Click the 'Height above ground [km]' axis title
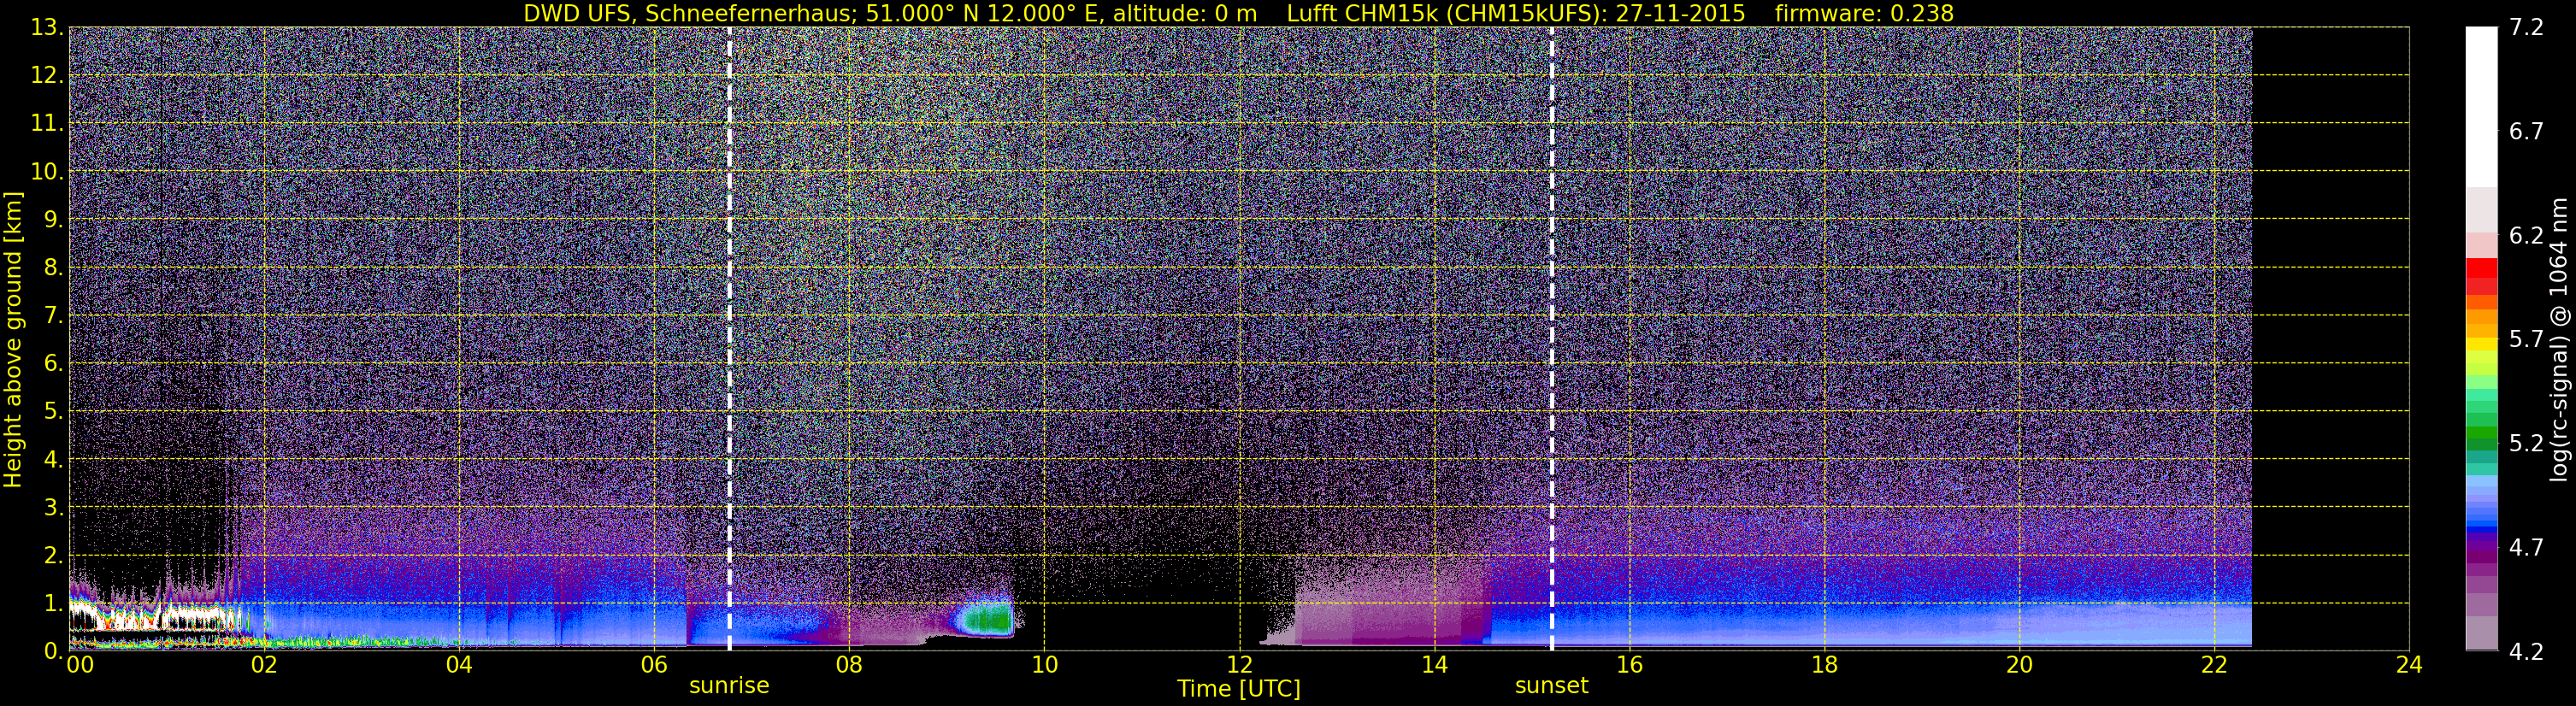The width and height of the screenshot is (2576, 706). pyautogui.click(x=13, y=339)
